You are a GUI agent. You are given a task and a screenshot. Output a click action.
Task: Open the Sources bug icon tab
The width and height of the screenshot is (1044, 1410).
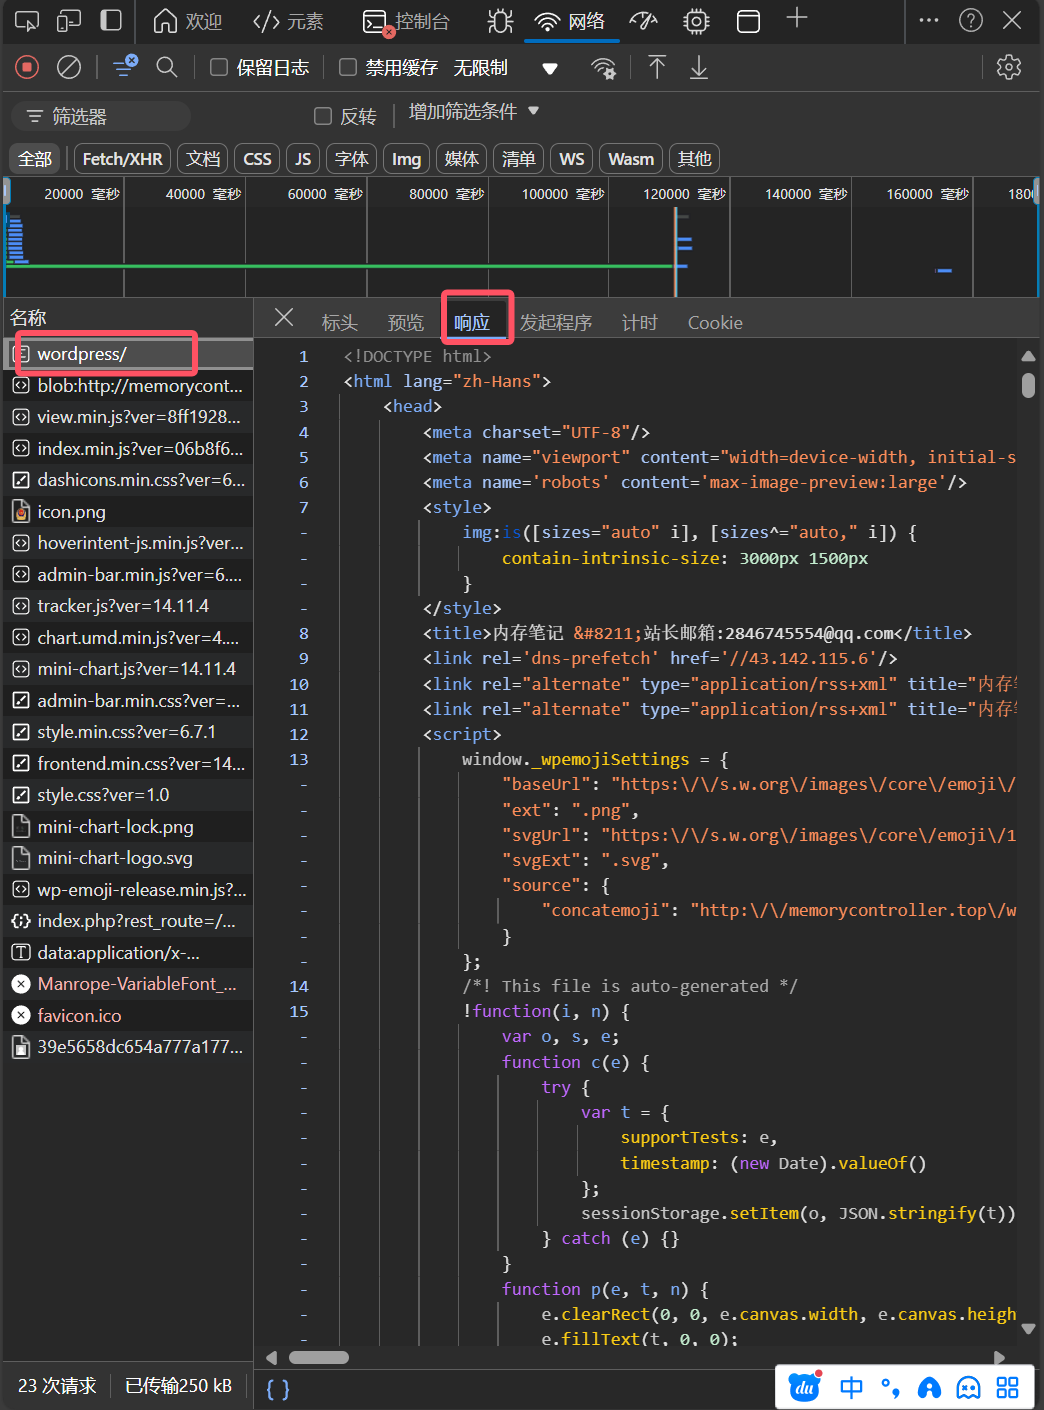coord(500,21)
